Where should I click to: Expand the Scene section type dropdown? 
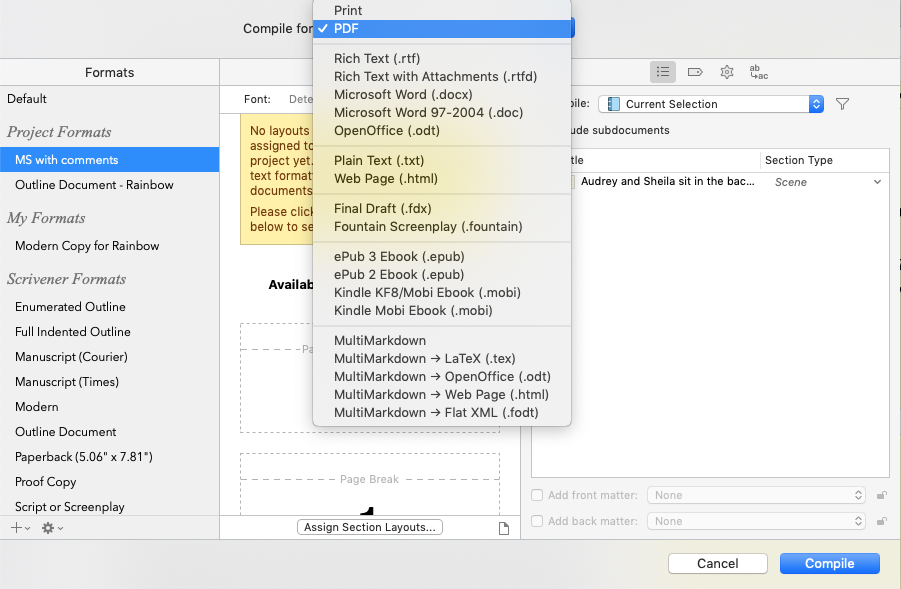click(x=877, y=182)
